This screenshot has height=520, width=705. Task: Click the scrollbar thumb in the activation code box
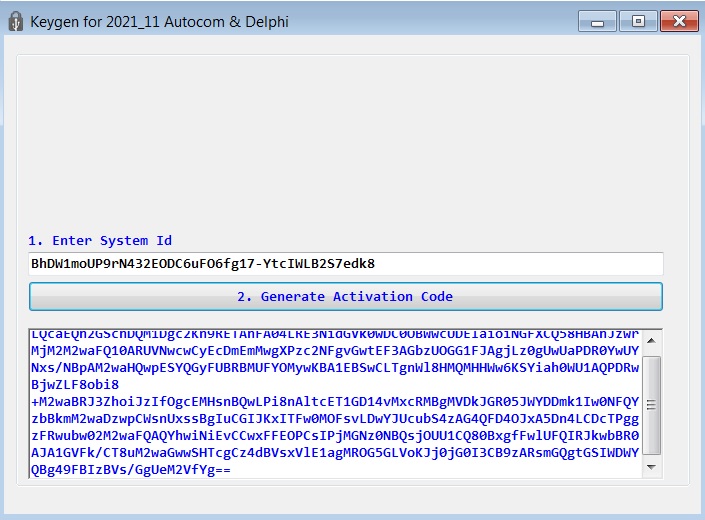click(651, 405)
